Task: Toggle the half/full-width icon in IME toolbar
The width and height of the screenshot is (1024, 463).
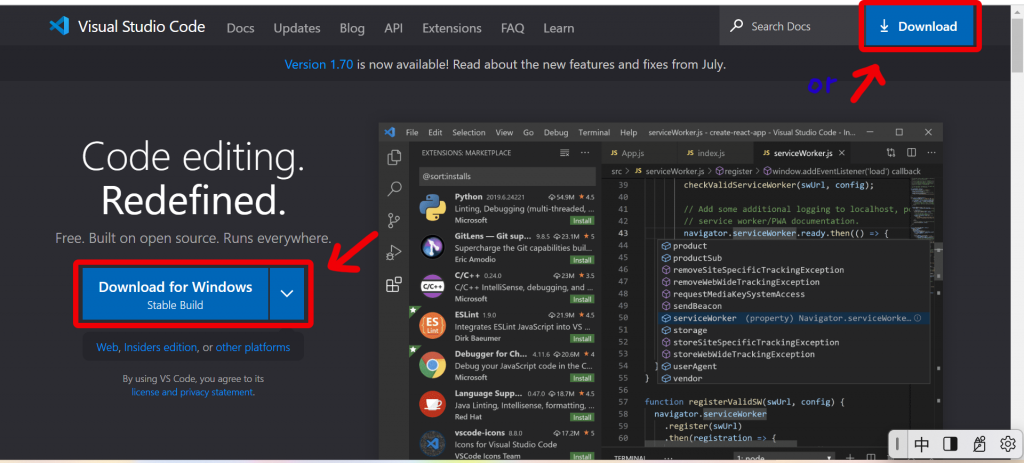Action: tap(950, 445)
